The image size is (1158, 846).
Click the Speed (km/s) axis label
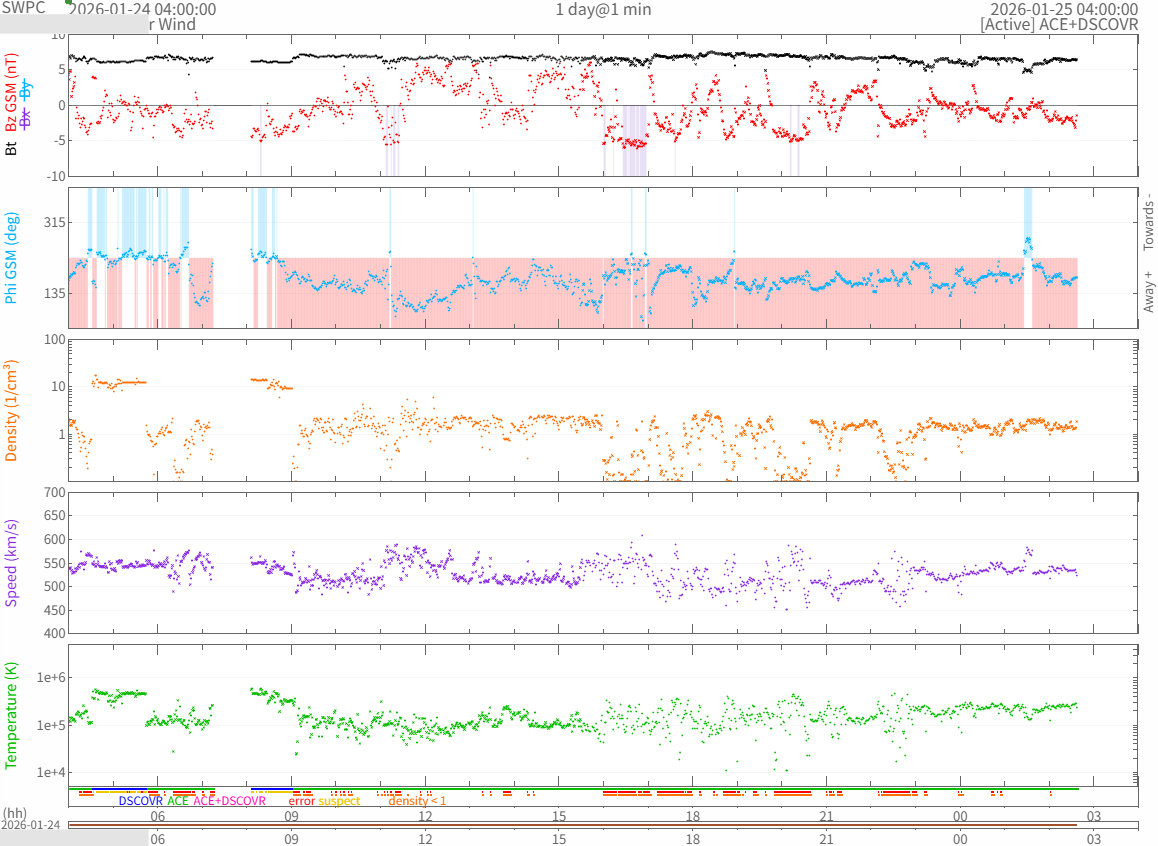pyautogui.click(x=12, y=563)
